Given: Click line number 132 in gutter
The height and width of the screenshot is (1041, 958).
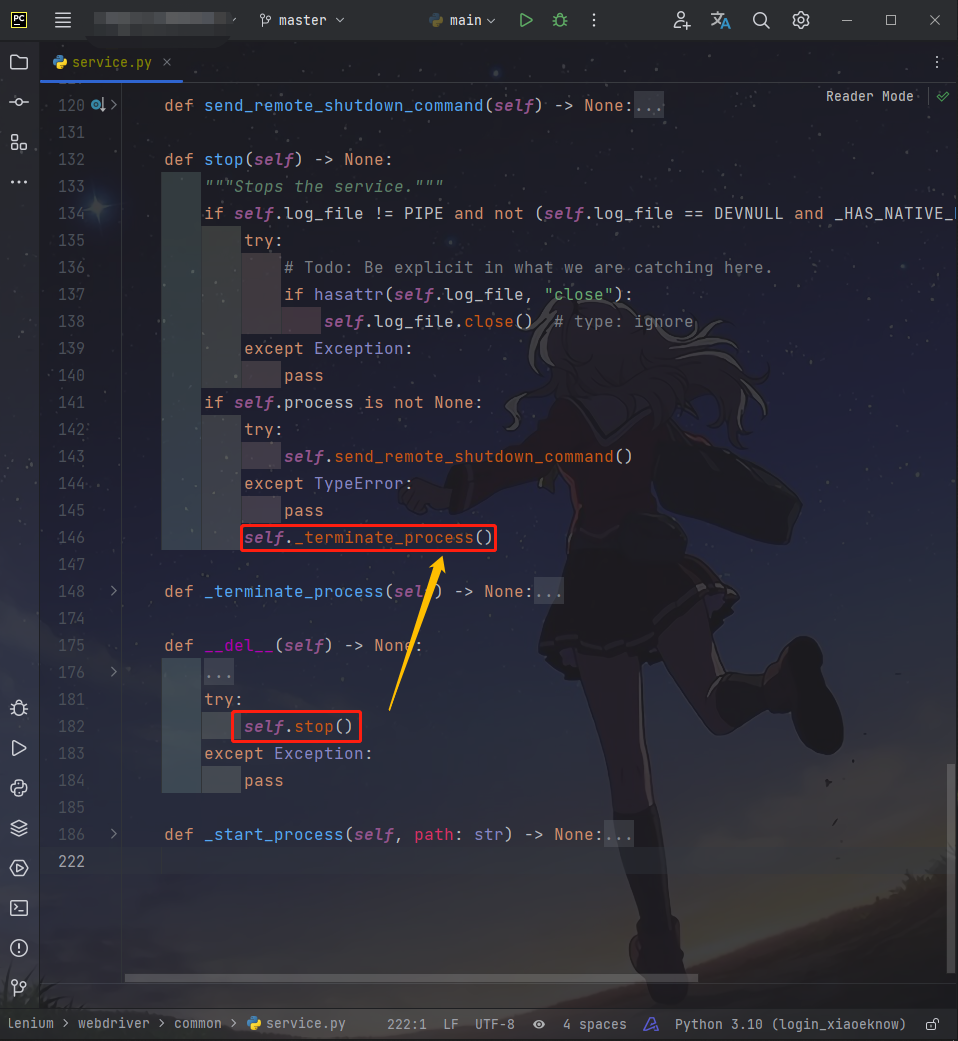Looking at the screenshot, I should click(x=71, y=159).
